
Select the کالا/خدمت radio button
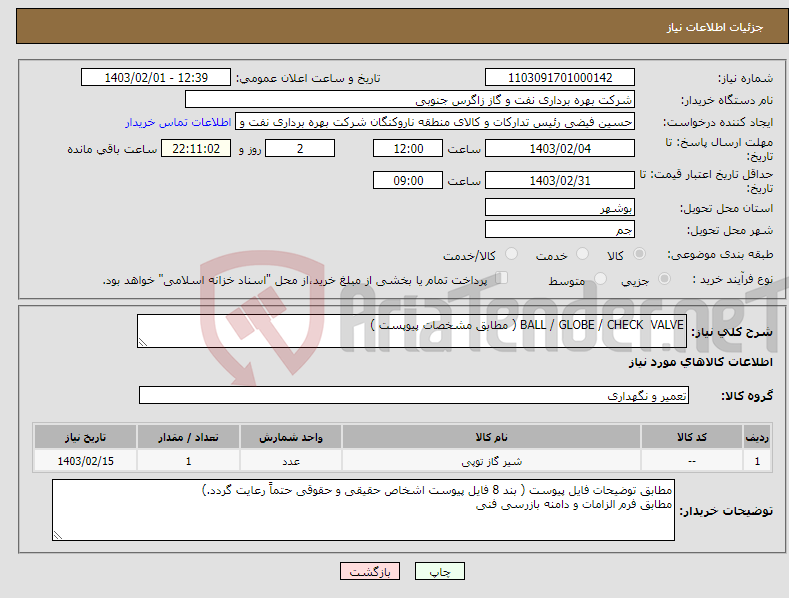pos(511,254)
